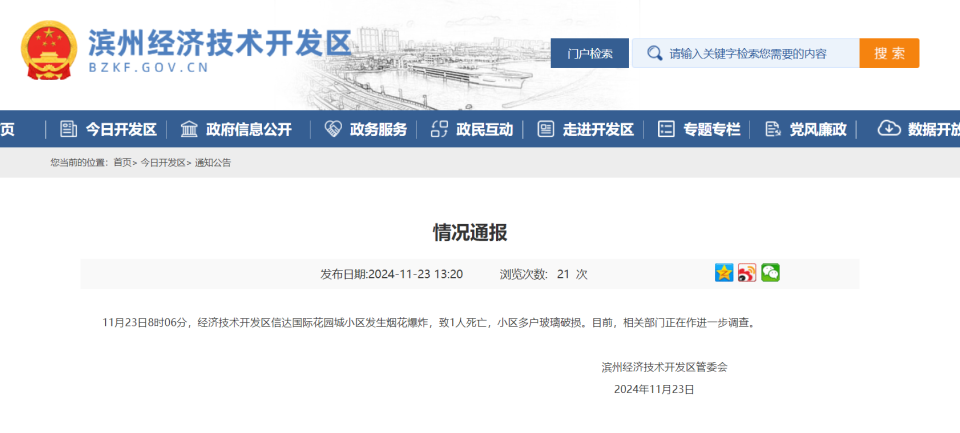
Task: Share the article to Sina Weibo
Action: pos(747,273)
